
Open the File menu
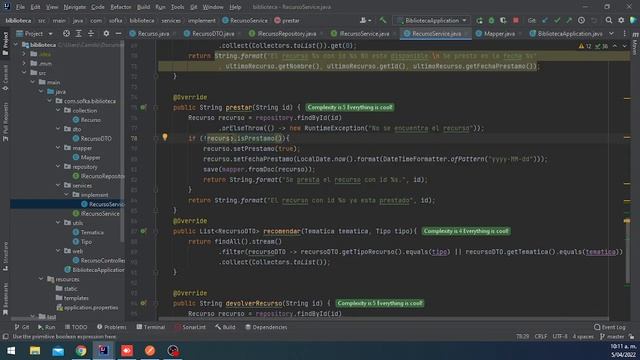pyautogui.click(x=20, y=7)
